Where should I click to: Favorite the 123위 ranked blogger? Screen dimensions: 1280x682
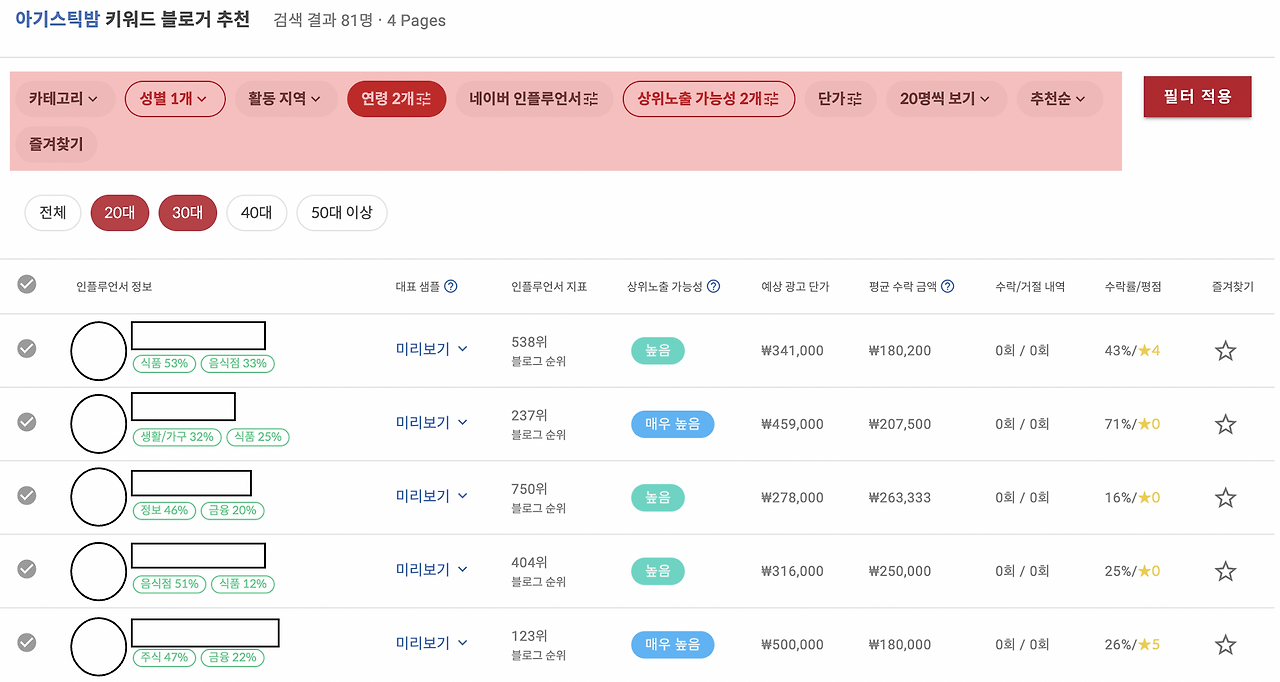pyautogui.click(x=1225, y=644)
